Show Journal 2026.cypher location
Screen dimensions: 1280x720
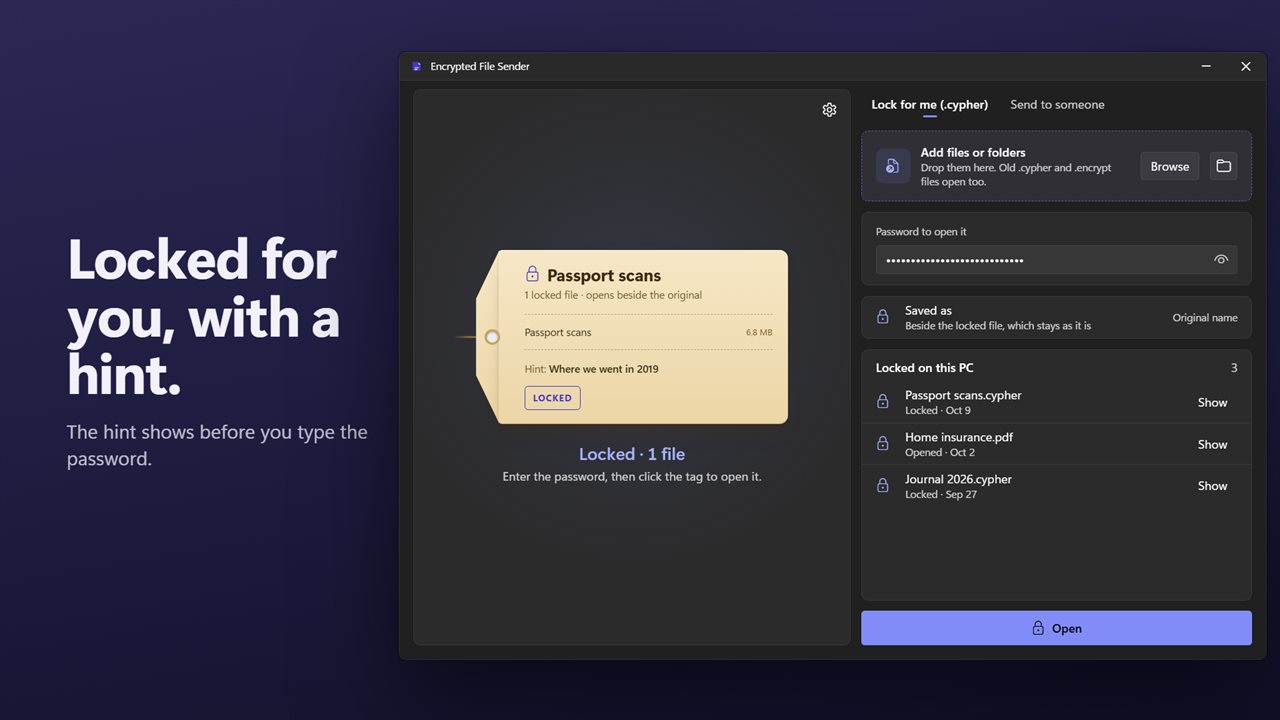[1212, 486]
